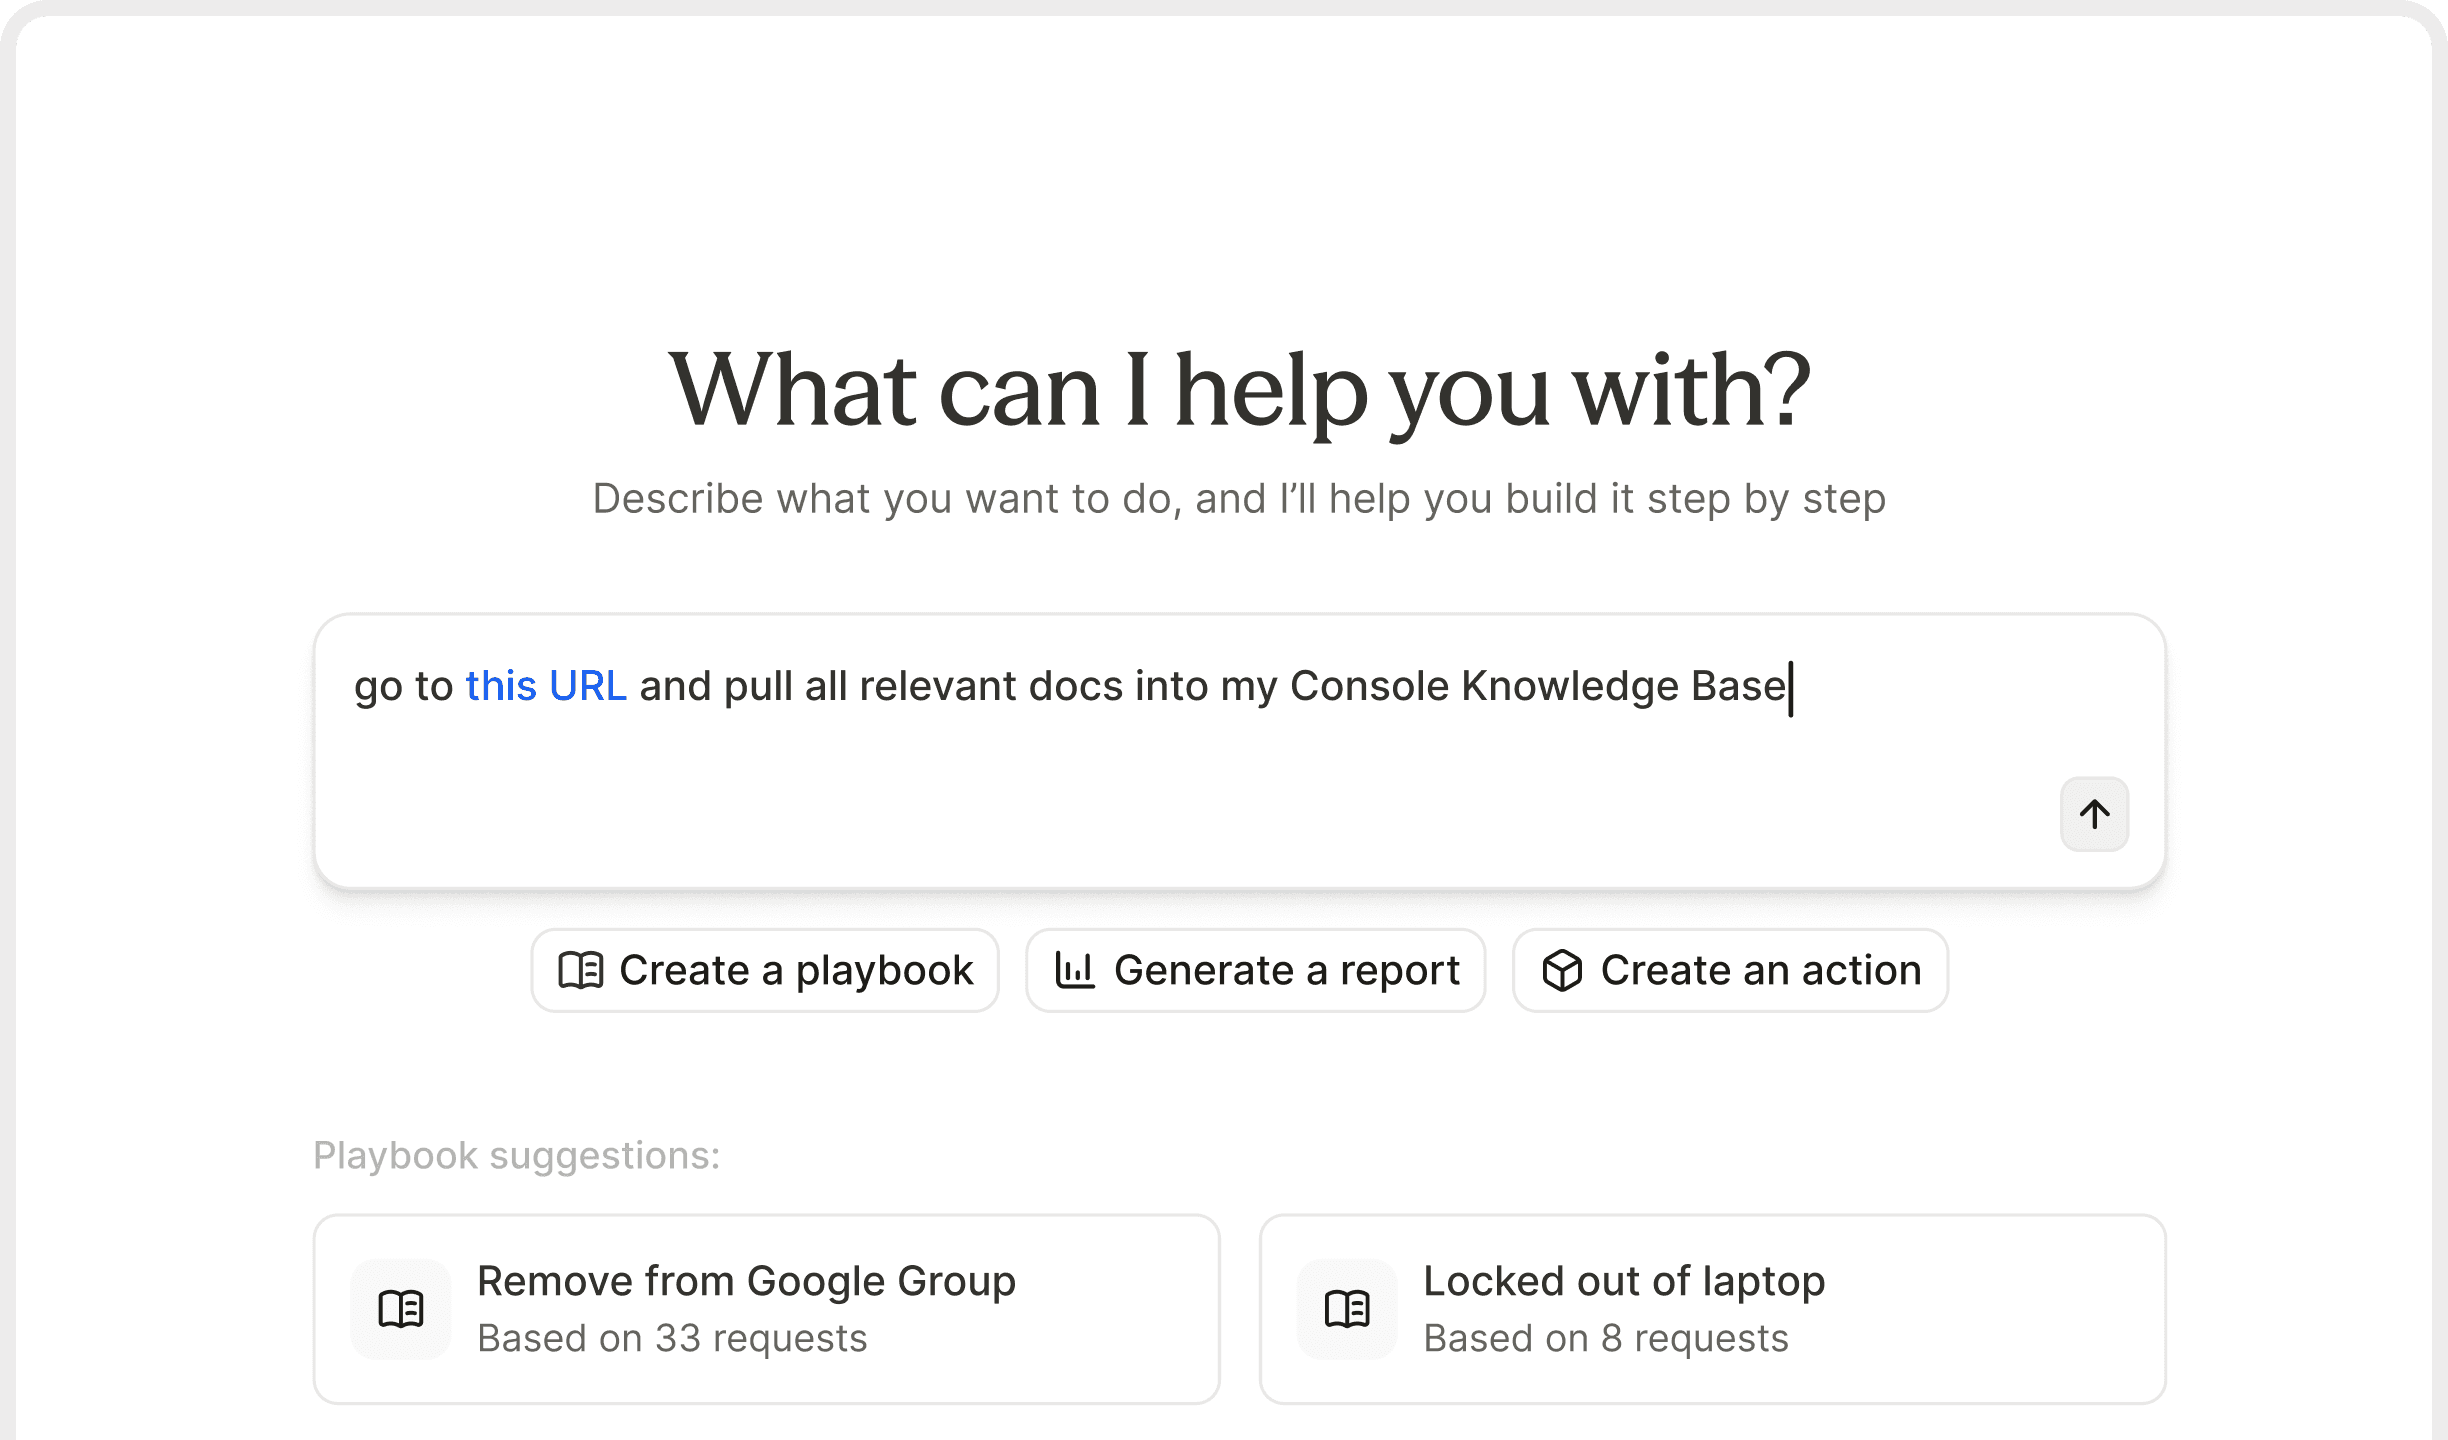Click the "Based on 33 requests" subtitle

[672, 1338]
